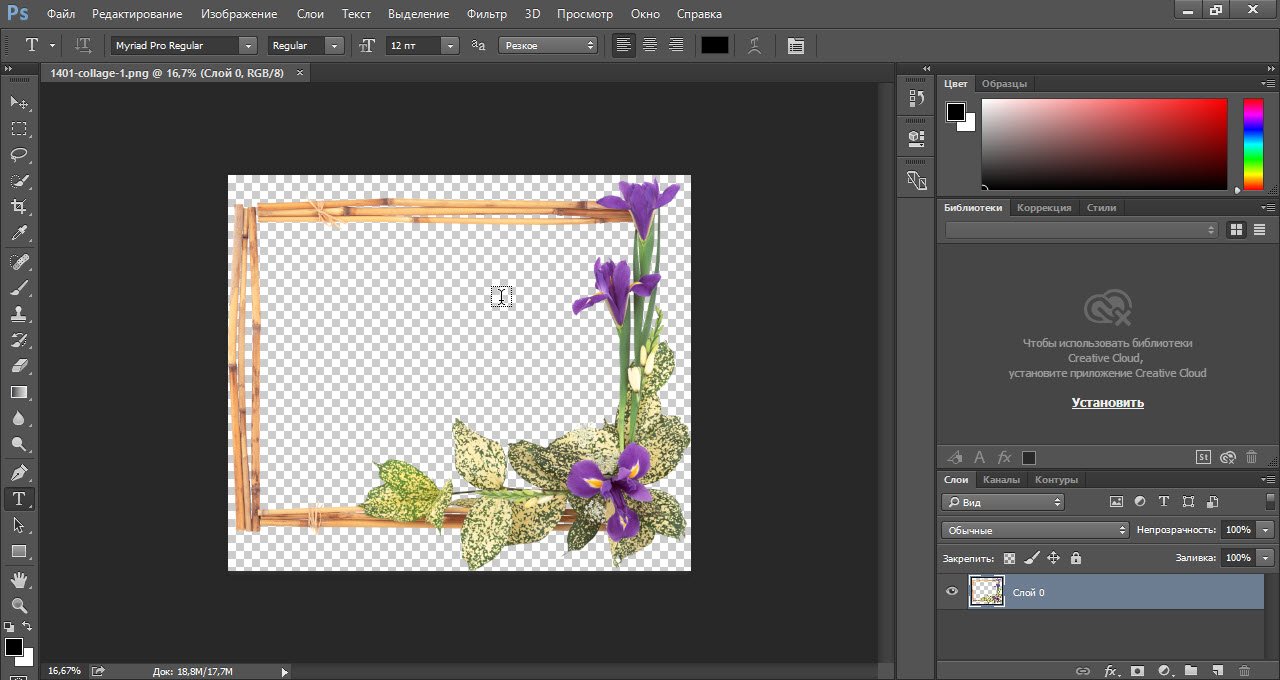
Task: Expand the Обычные blend mode dropdown
Action: pos(1035,530)
